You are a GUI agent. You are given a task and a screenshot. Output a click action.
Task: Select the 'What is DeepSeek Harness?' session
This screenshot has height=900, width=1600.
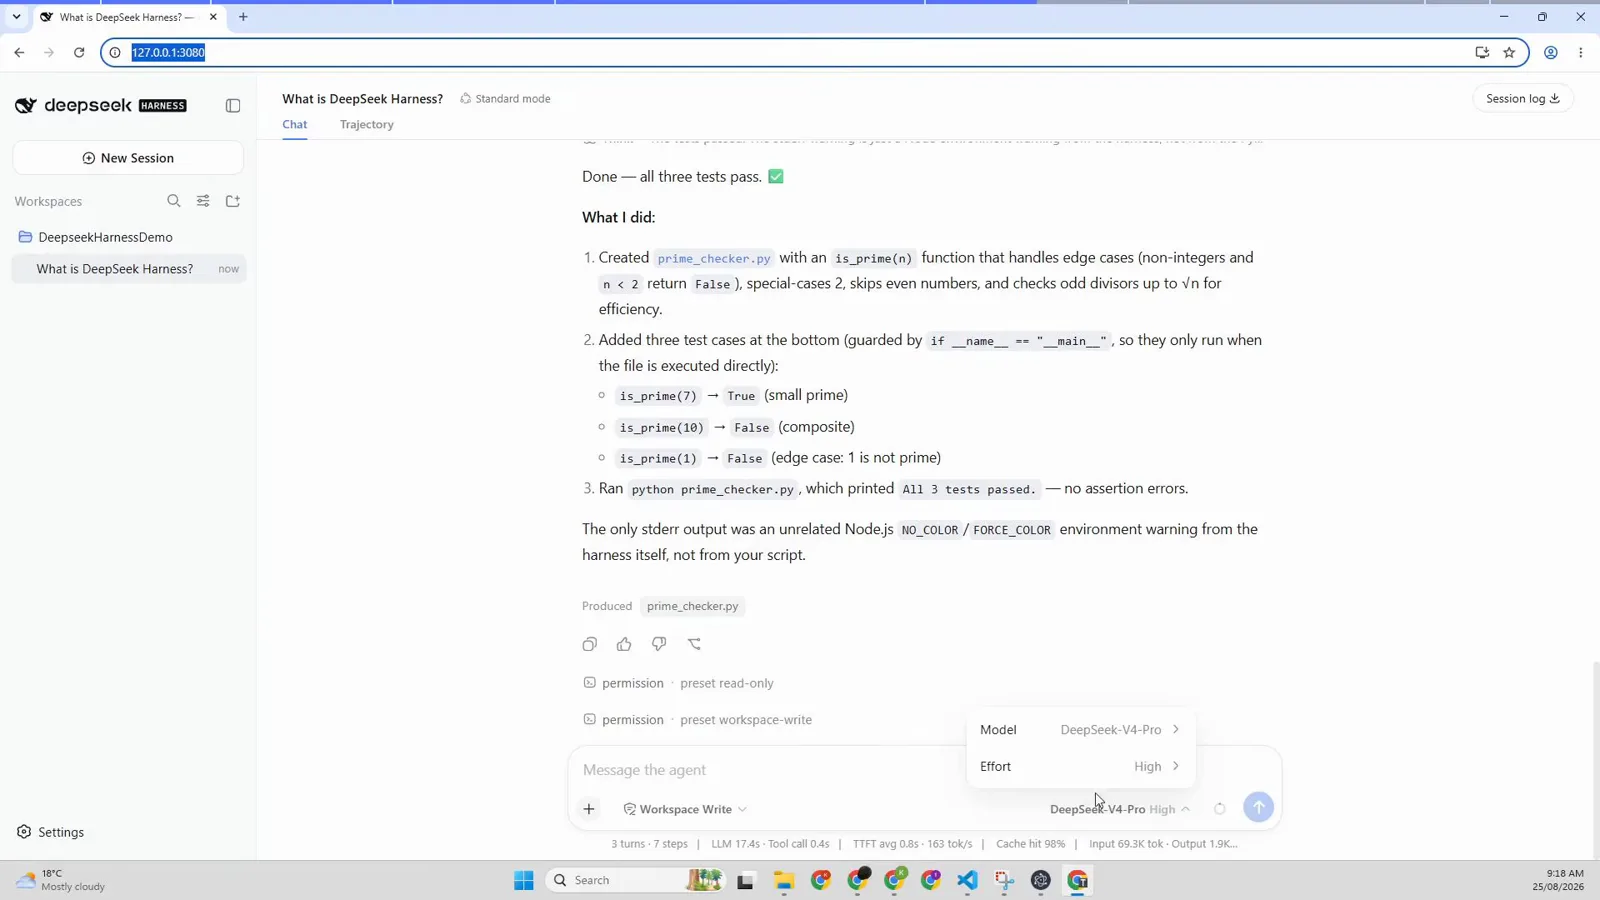tap(129, 269)
